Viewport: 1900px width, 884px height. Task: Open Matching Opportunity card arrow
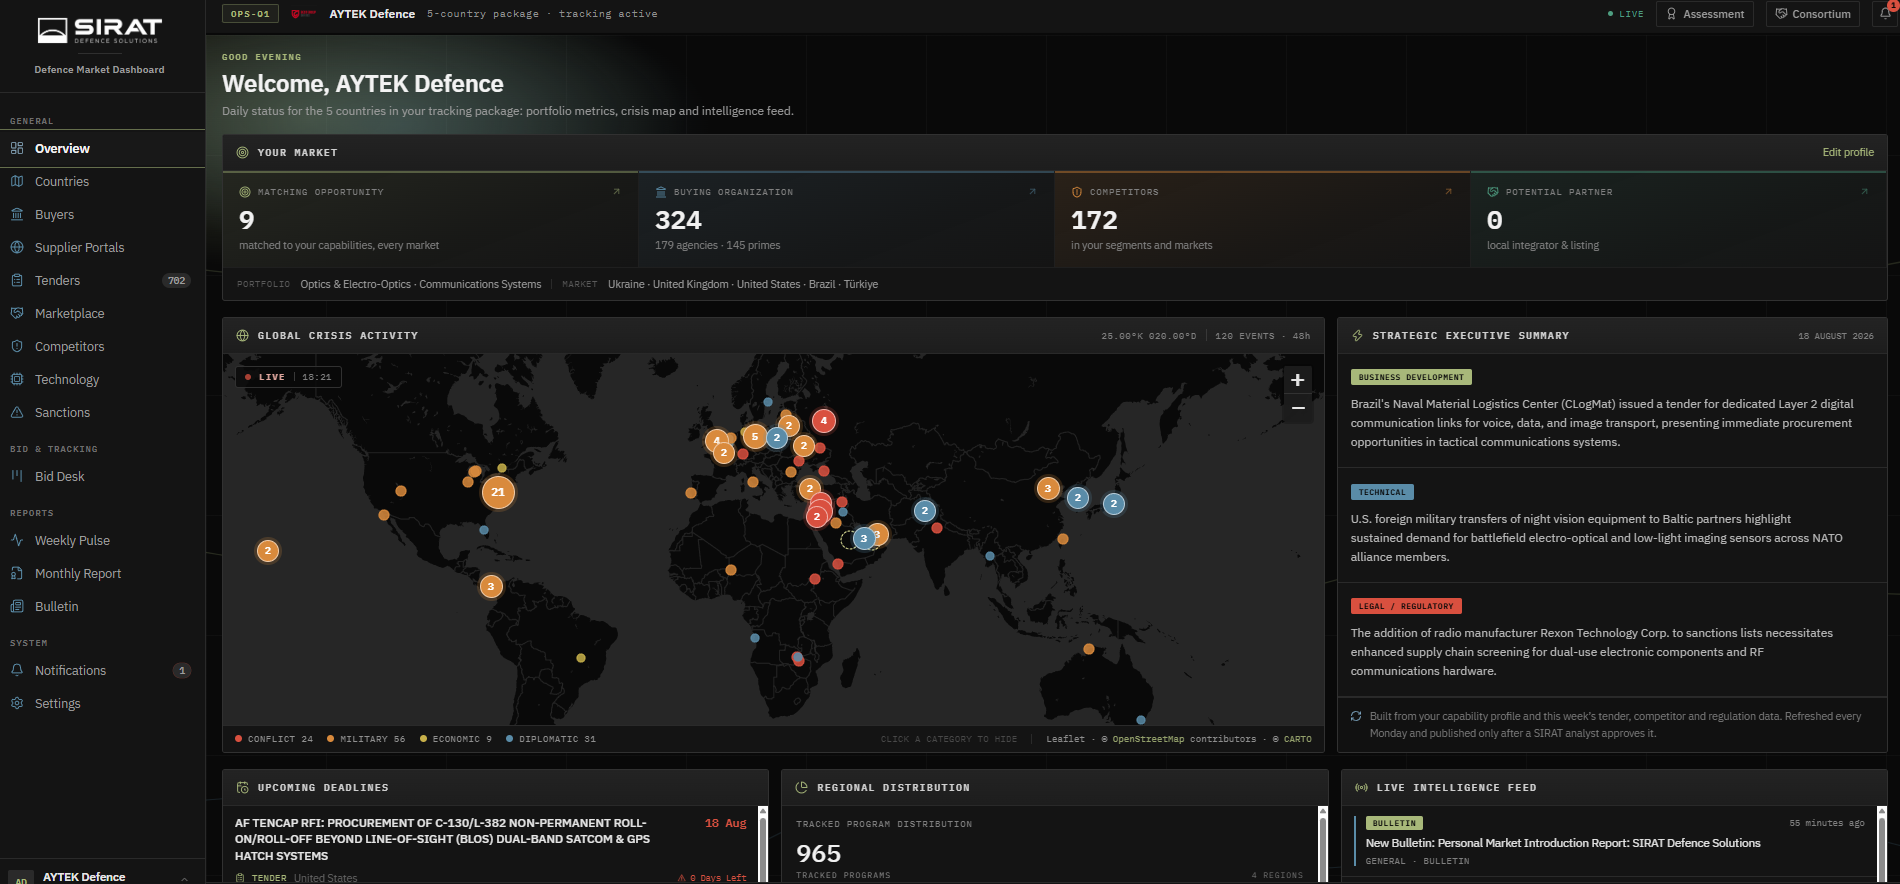click(617, 191)
